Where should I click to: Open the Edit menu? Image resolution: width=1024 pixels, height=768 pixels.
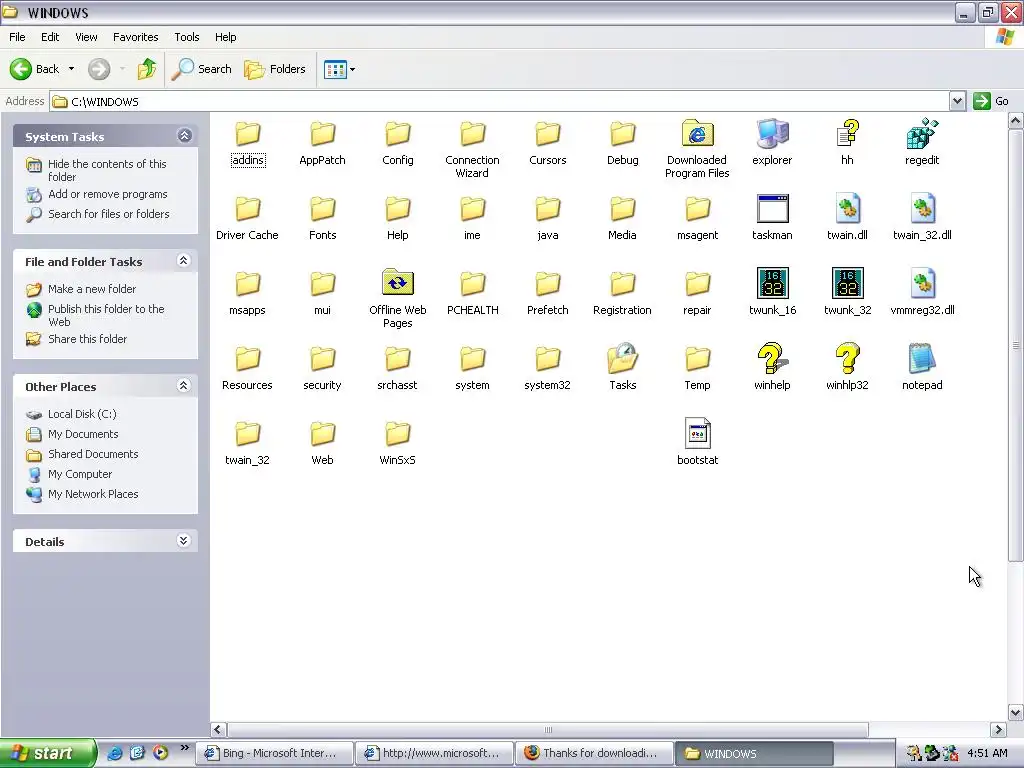(x=50, y=37)
